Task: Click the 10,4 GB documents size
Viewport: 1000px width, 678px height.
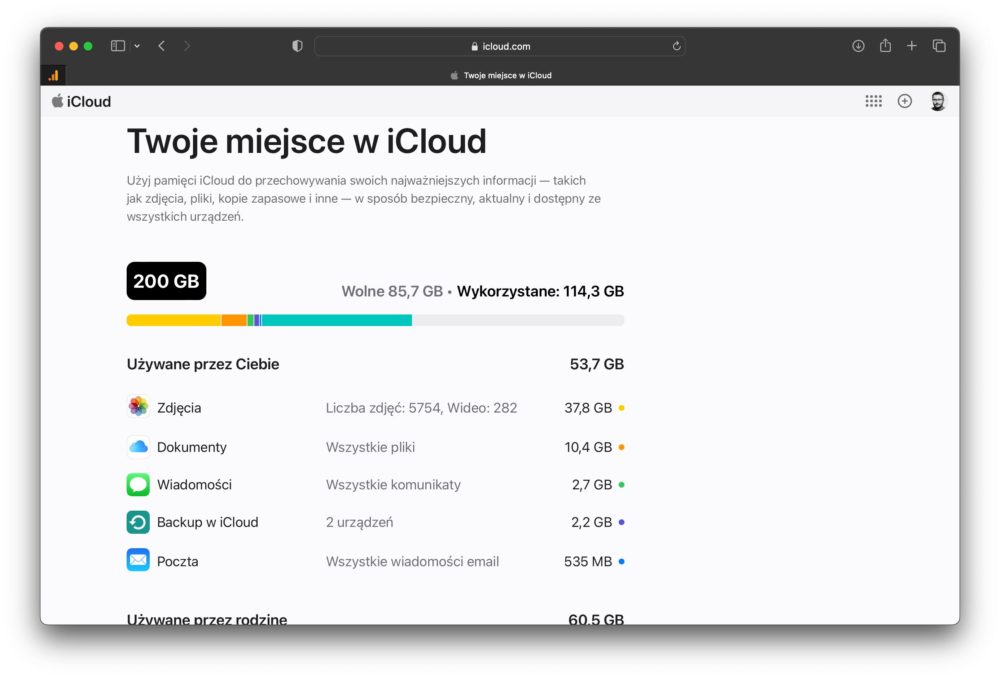Action: pyautogui.click(x=588, y=447)
